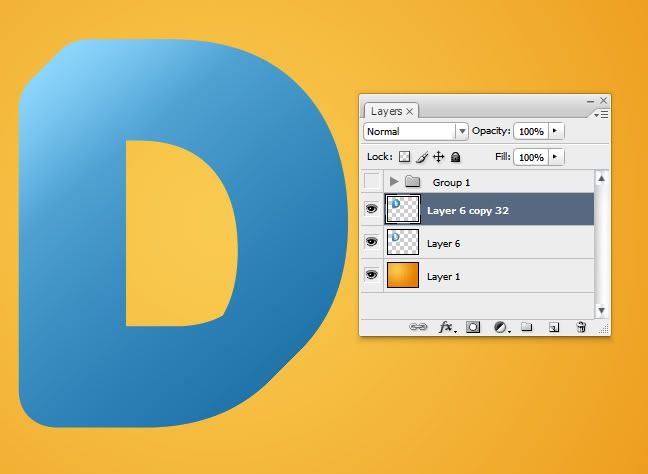Hide Layer 1 background

pyautogui.click(x=371, y=275)
